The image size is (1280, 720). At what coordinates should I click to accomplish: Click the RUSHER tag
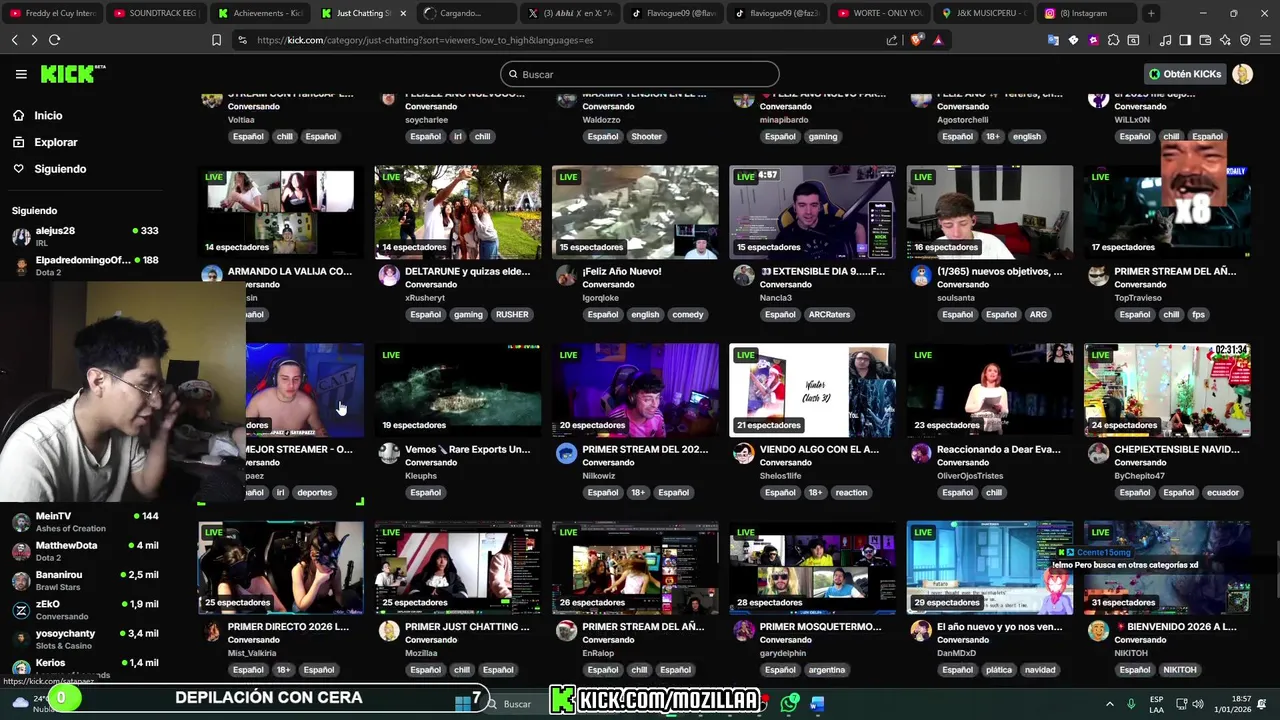[512, 314]
